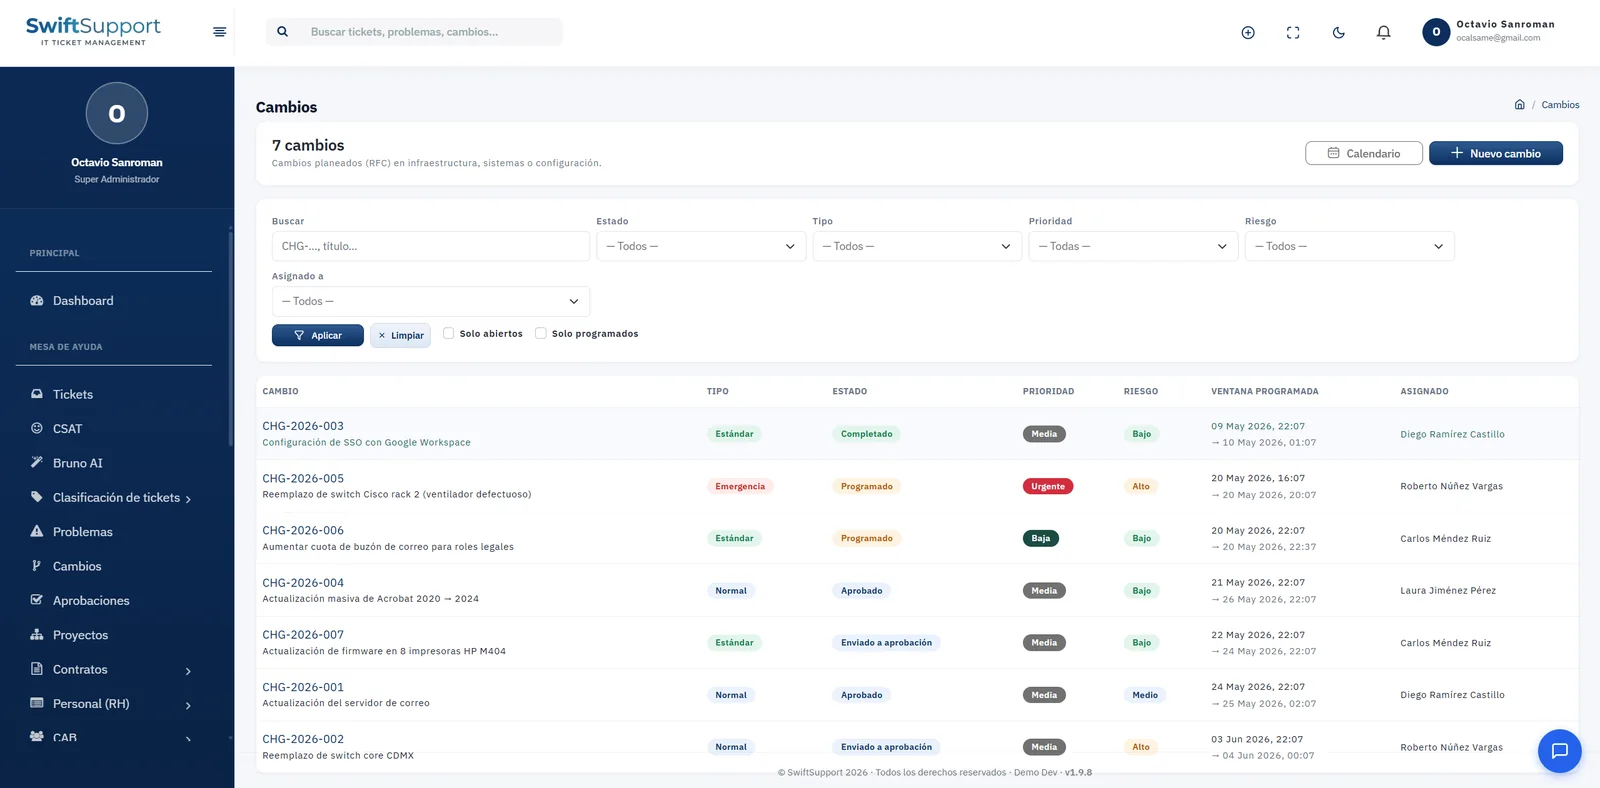Click the Problemas warning triangle icon
Viewport: 1600px width, 788px height.
pos(37,531)
